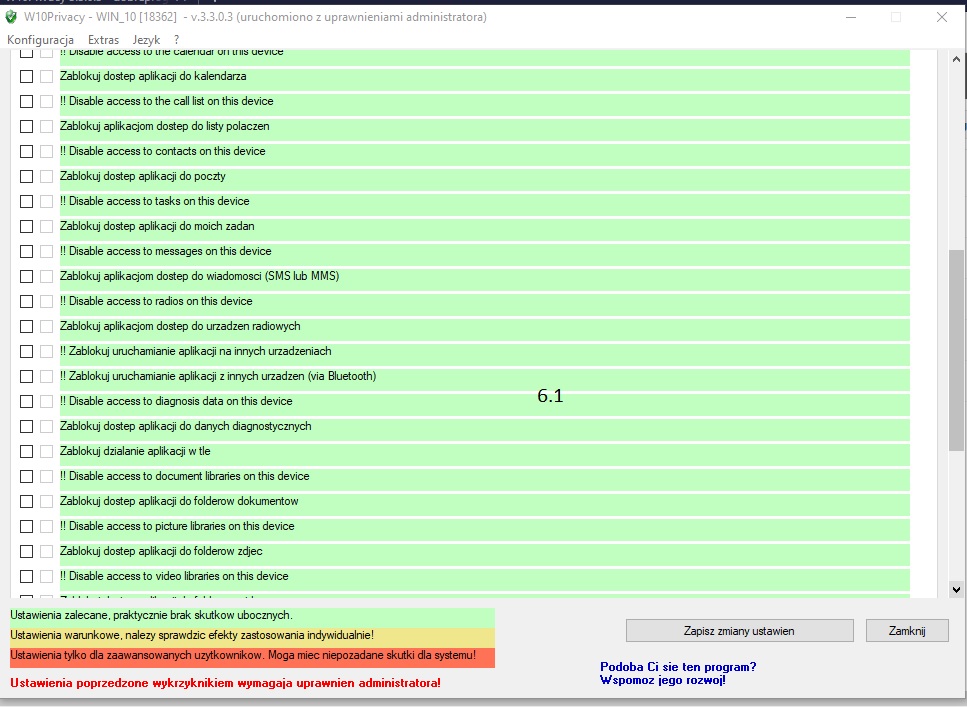
Task: Open the question mark help menu
Action: coord(176,39)
